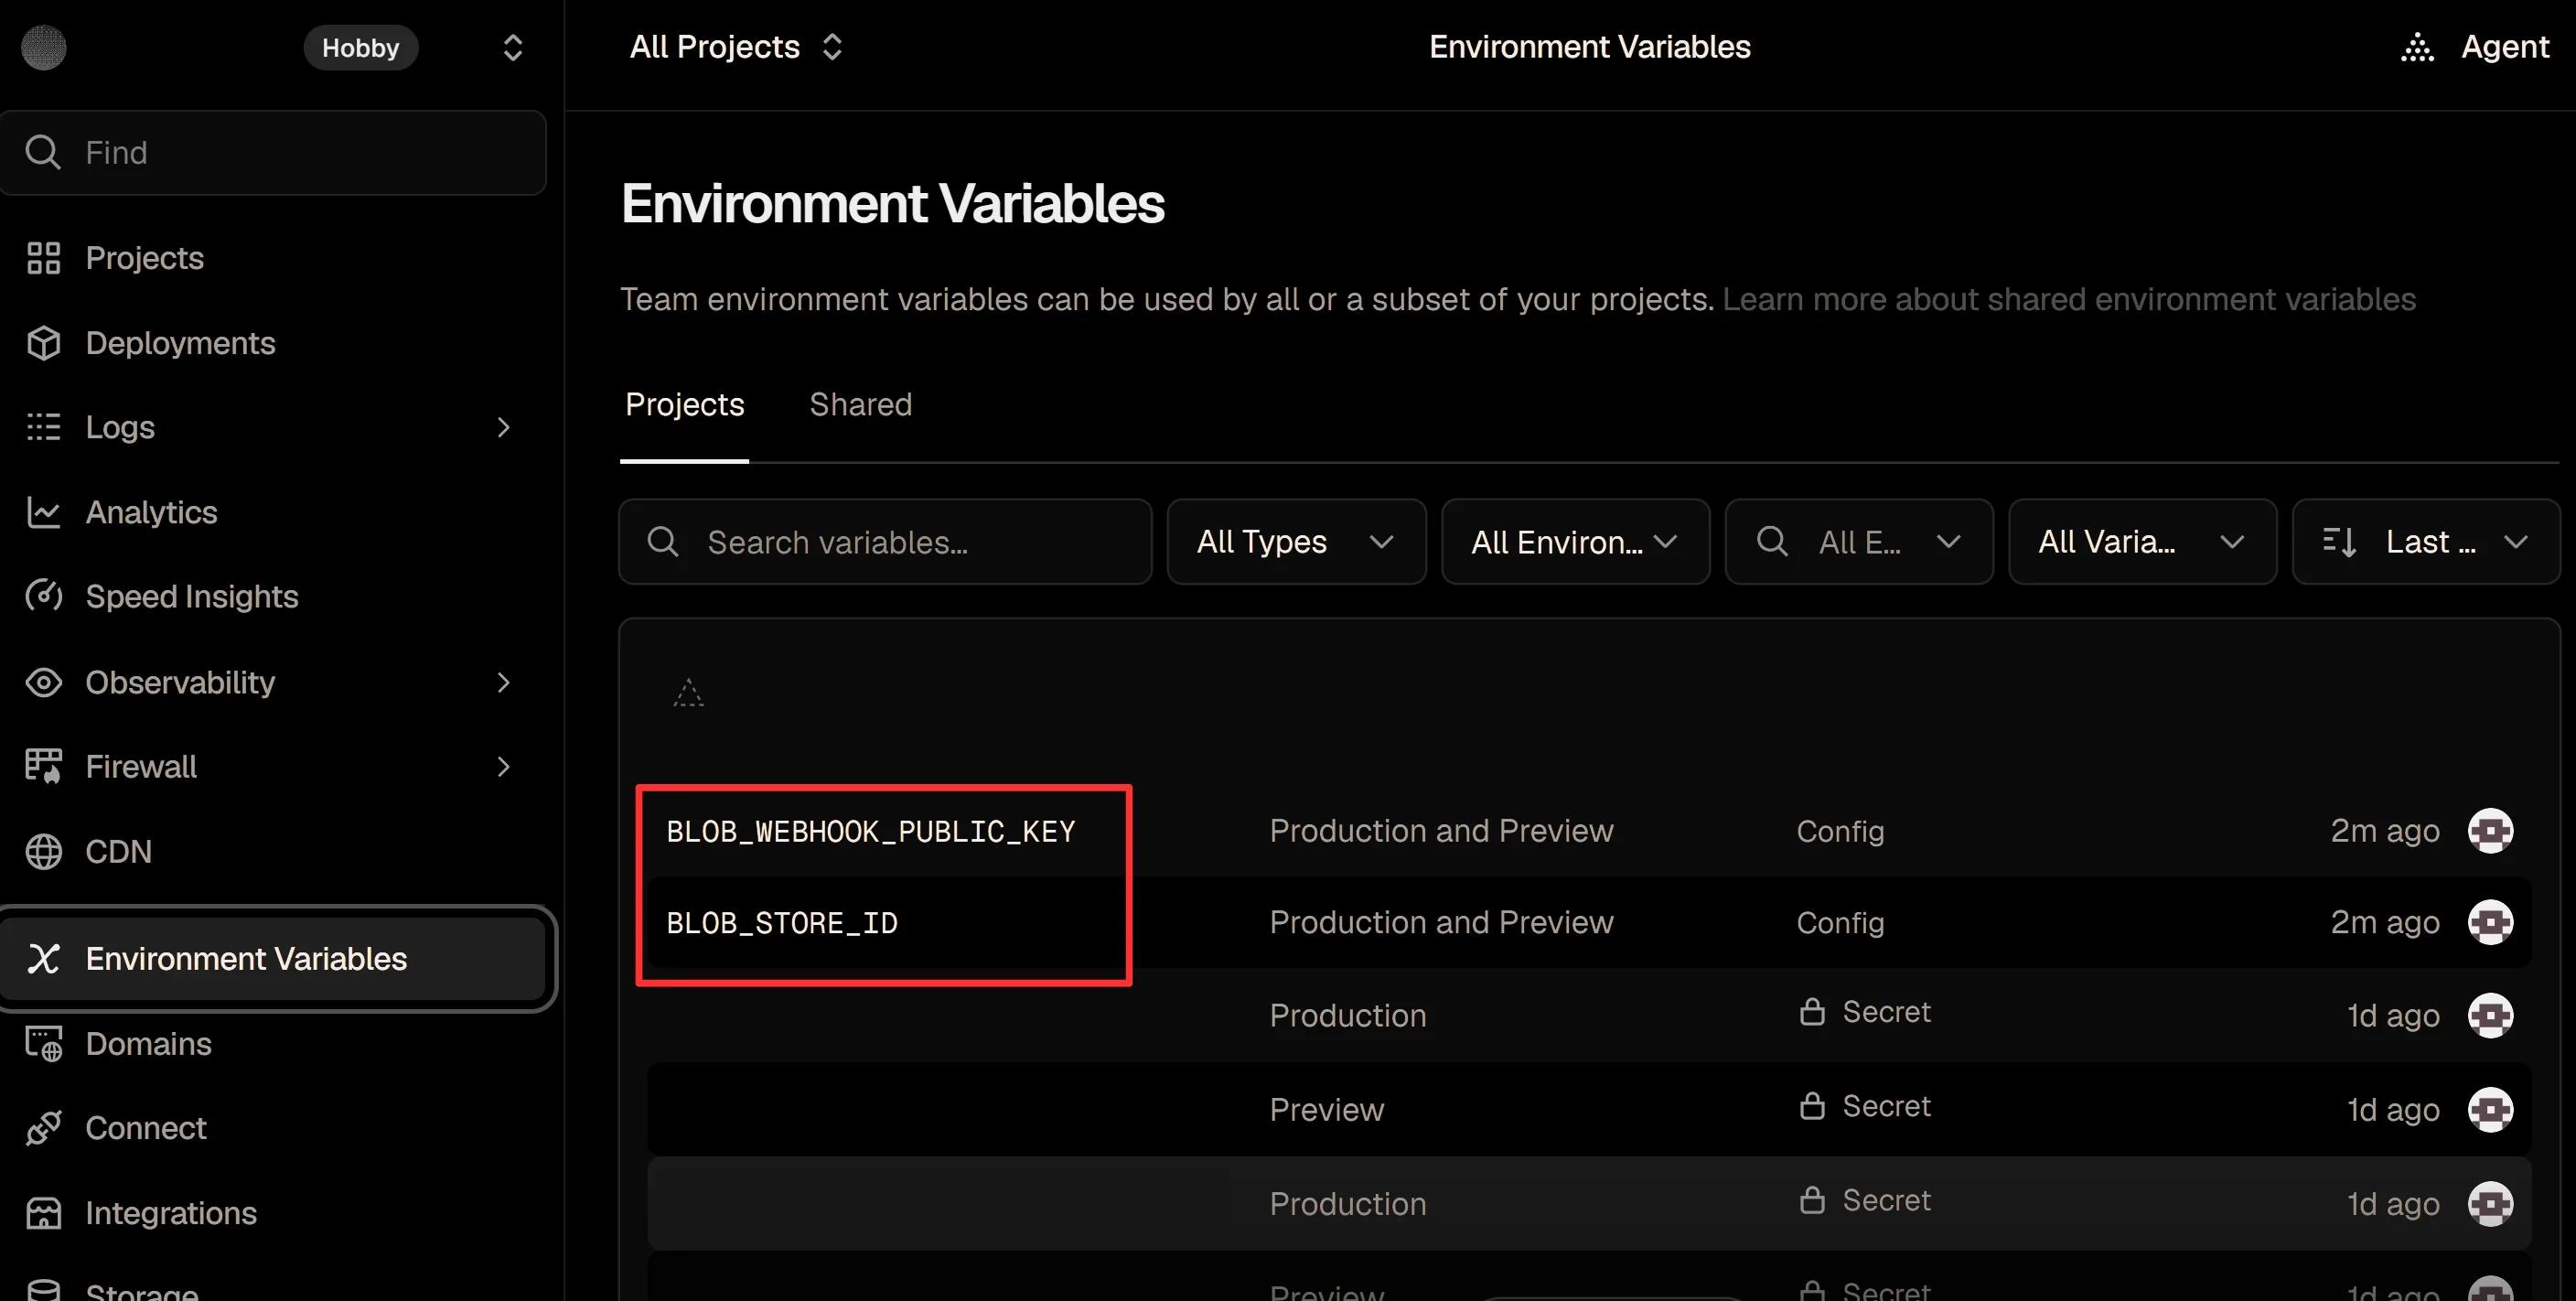Open the All Environments filter dropdown
The height and width of the screenshot is (1301, 2576).
(1575, 541)
